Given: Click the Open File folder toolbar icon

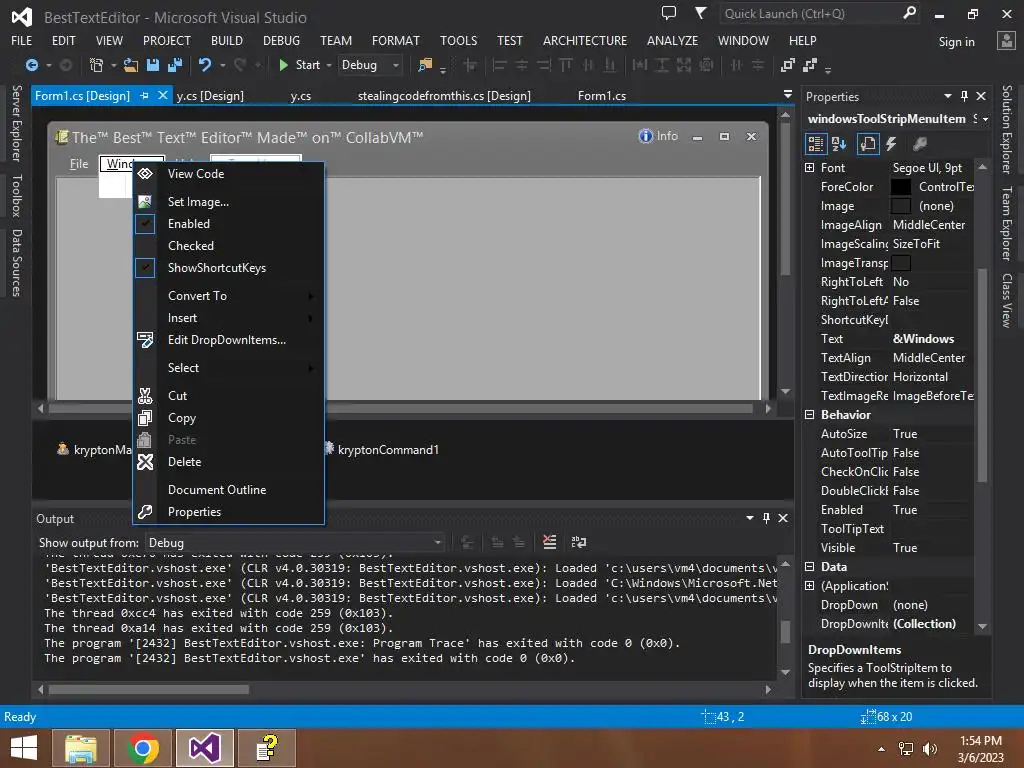Looking at the screenshot, I should click(x=131, y=65).
